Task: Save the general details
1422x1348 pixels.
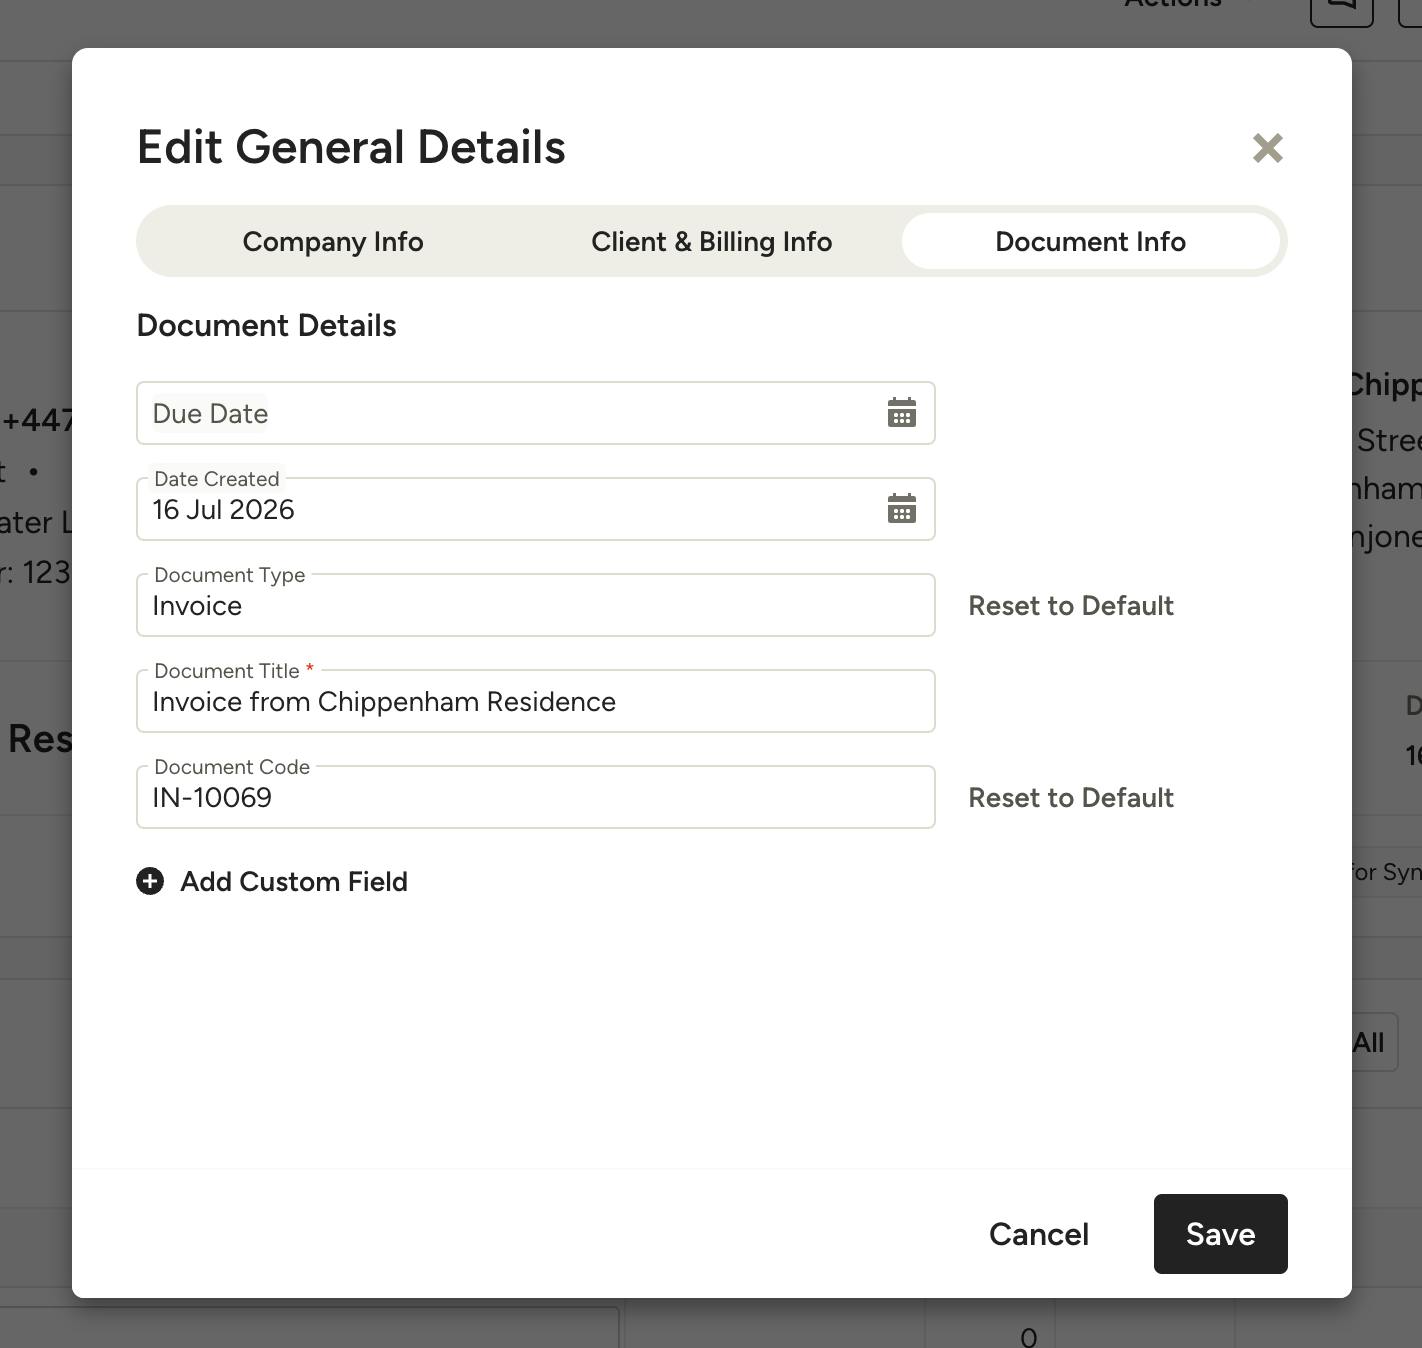Action: (1221, 1234)
